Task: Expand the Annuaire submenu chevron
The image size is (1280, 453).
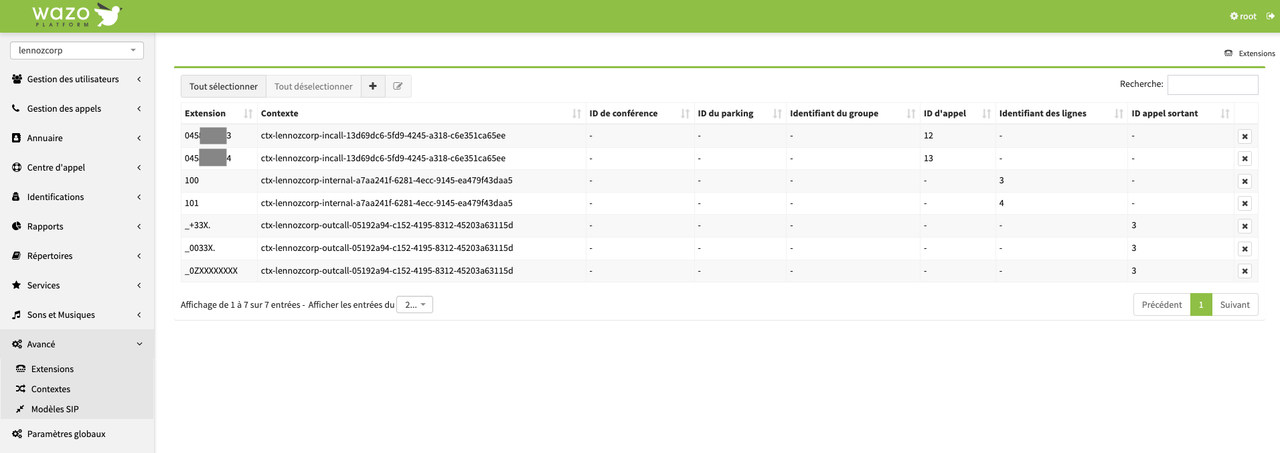Action: point(139,138)
